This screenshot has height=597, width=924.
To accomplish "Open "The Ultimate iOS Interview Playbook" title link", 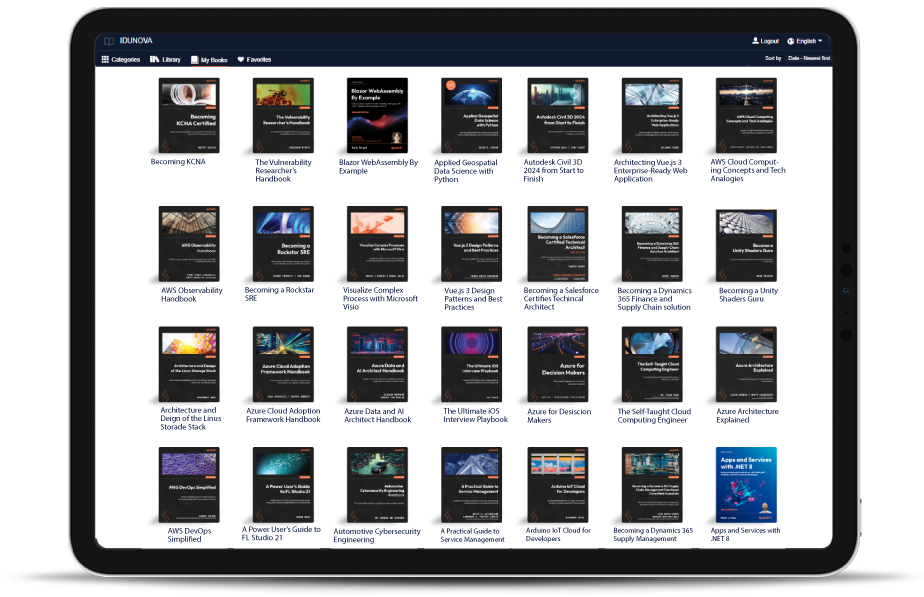I will tap(476, 415).
